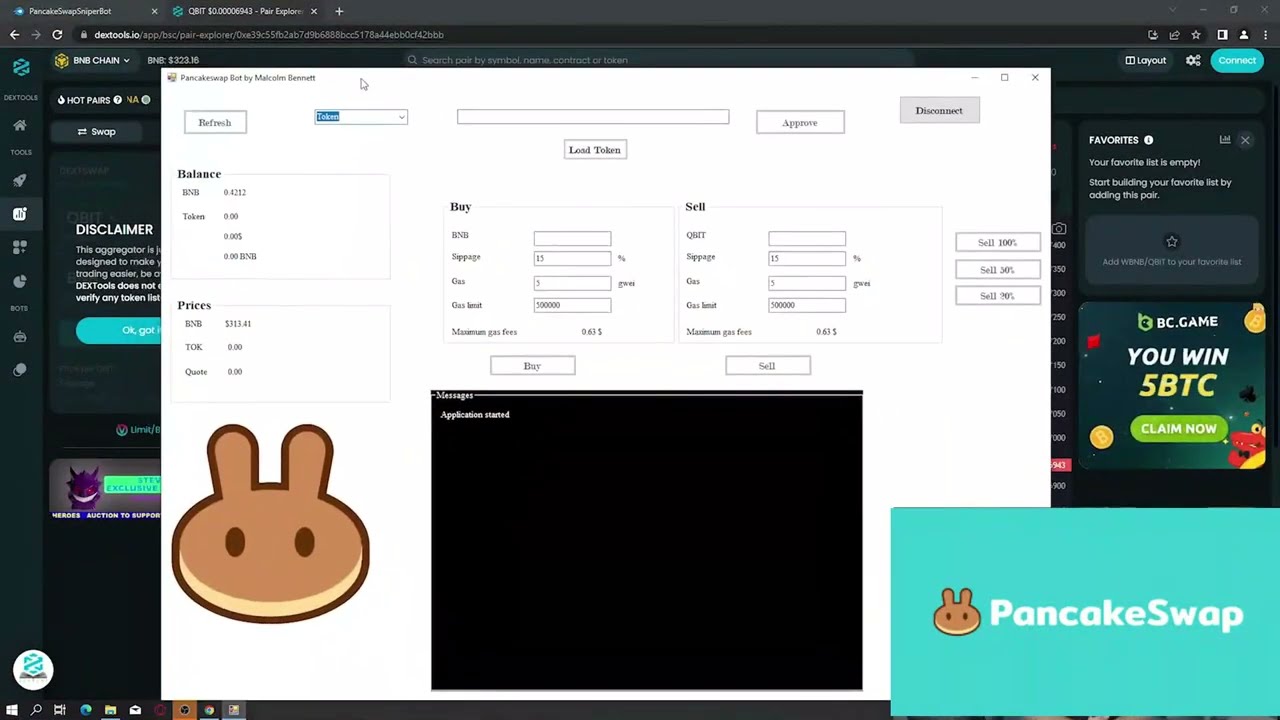Click the Layout button in DEXTools
Image resolution: width=1280 pixels, height=720 pixels.
click(x=1146, y=60)
